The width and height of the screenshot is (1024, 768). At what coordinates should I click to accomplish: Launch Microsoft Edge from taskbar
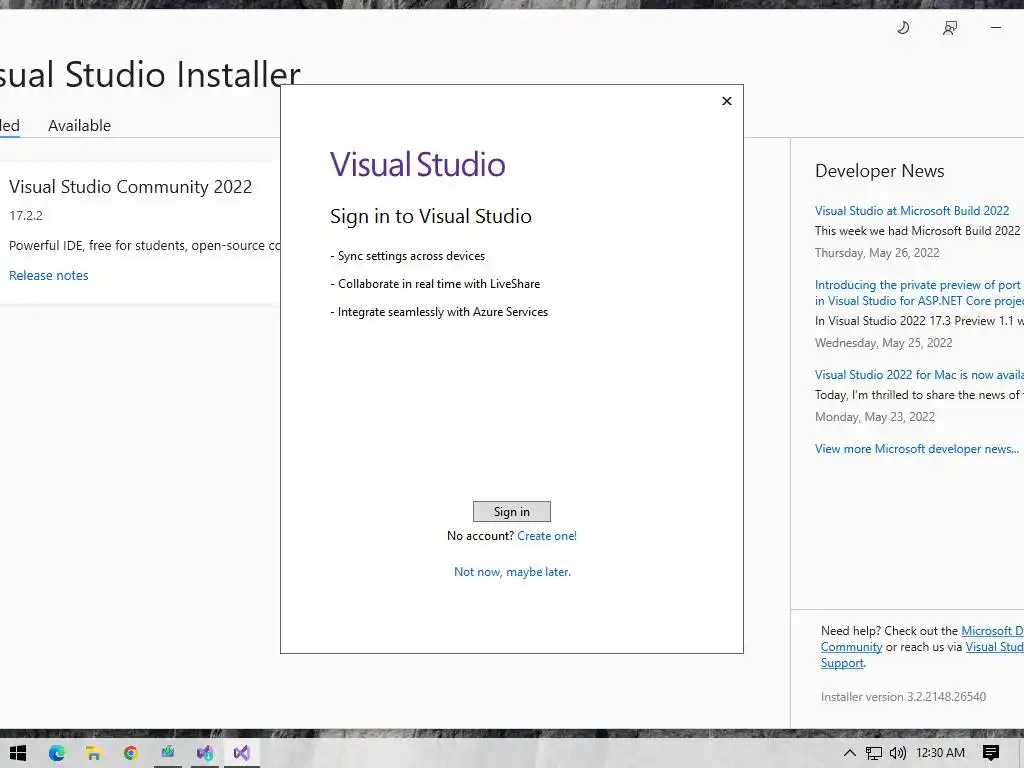tap(57, 753)
